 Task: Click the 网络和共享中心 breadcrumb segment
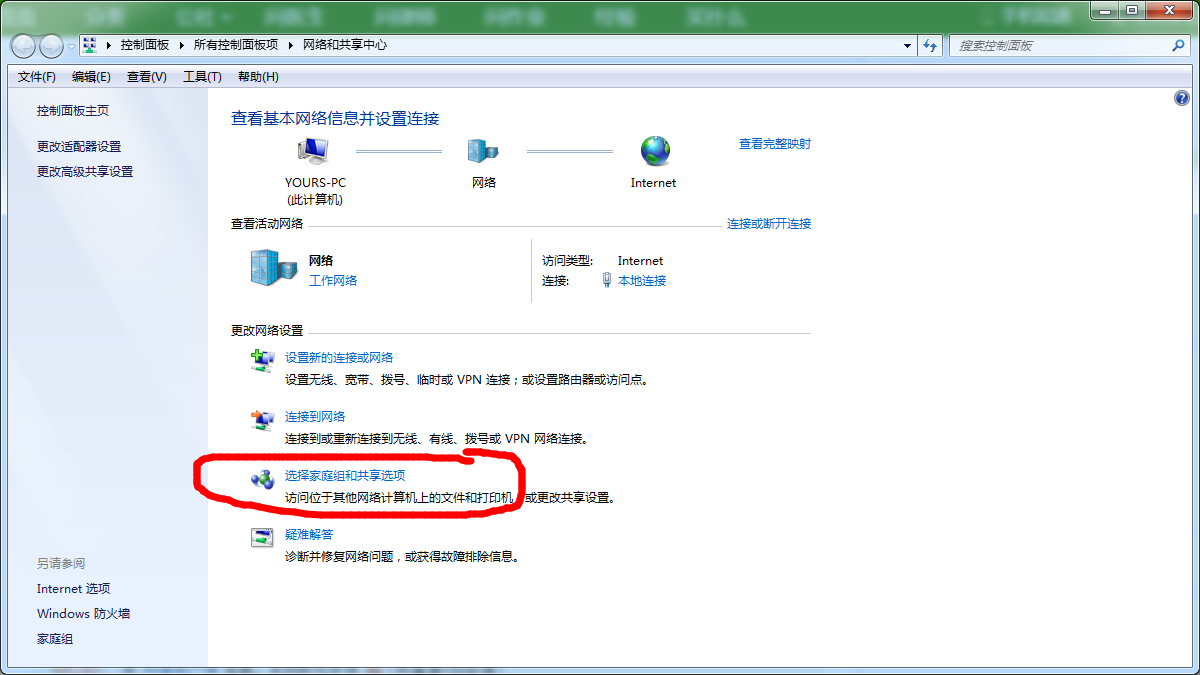pyautogui.click(x=345, y=45)
